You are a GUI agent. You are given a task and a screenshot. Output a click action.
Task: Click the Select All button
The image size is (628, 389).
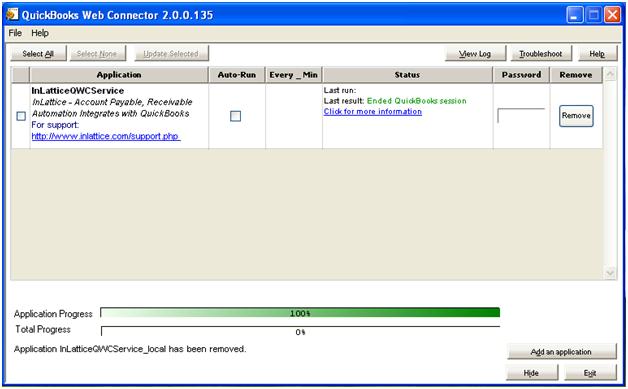[38, 54]
